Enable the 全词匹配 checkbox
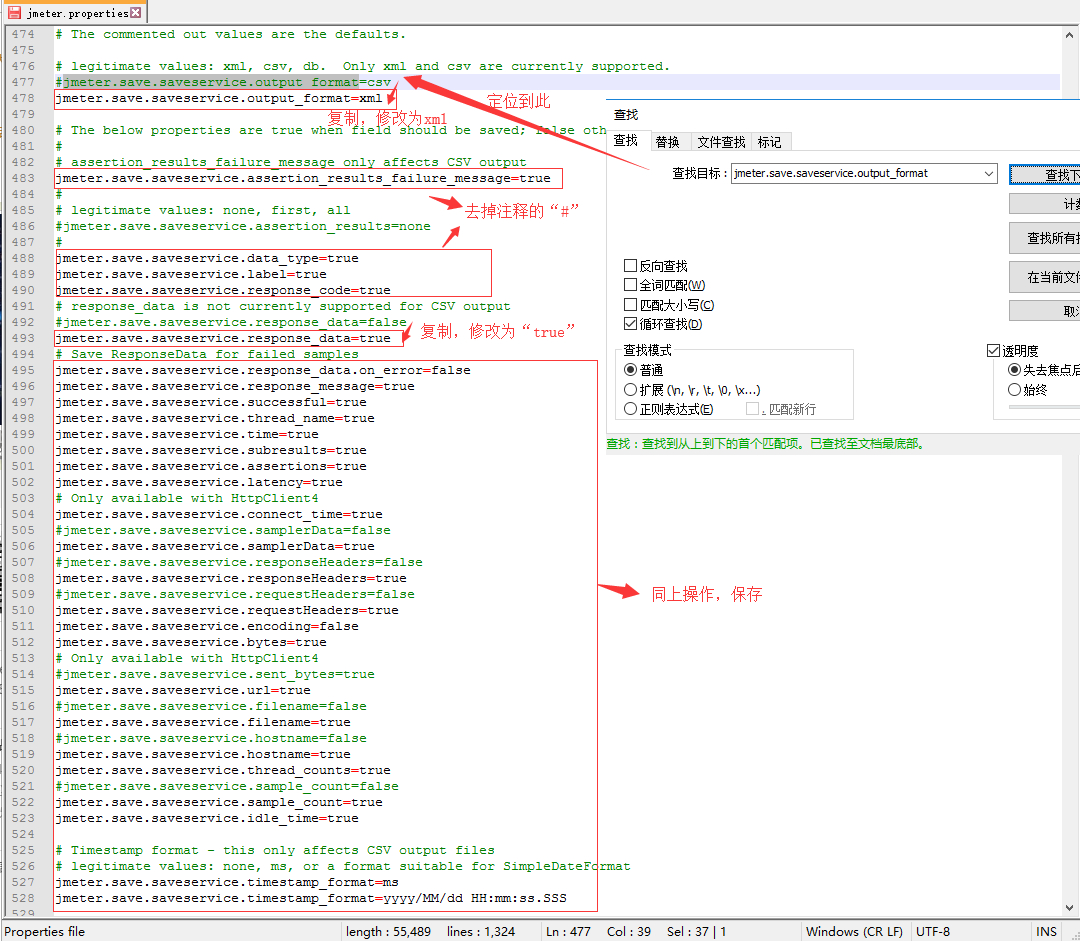 (630, 285)
